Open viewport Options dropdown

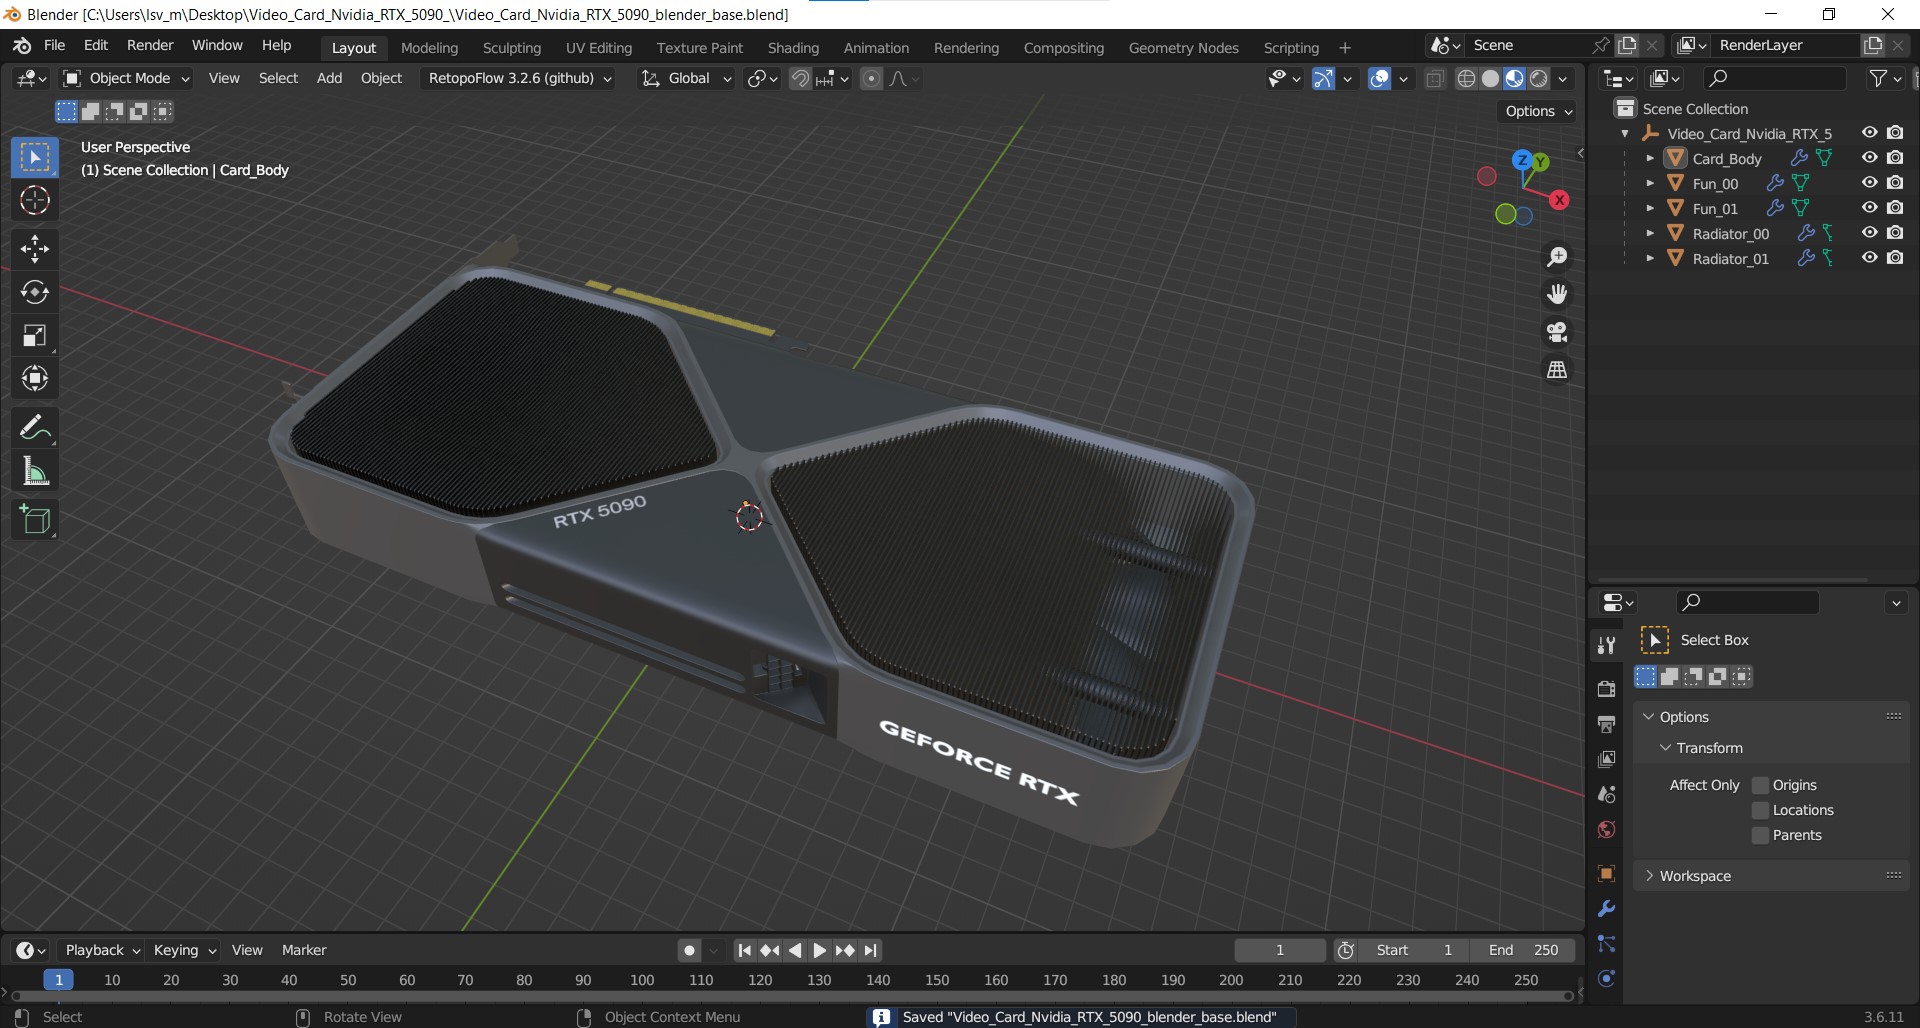(1539, 111)
